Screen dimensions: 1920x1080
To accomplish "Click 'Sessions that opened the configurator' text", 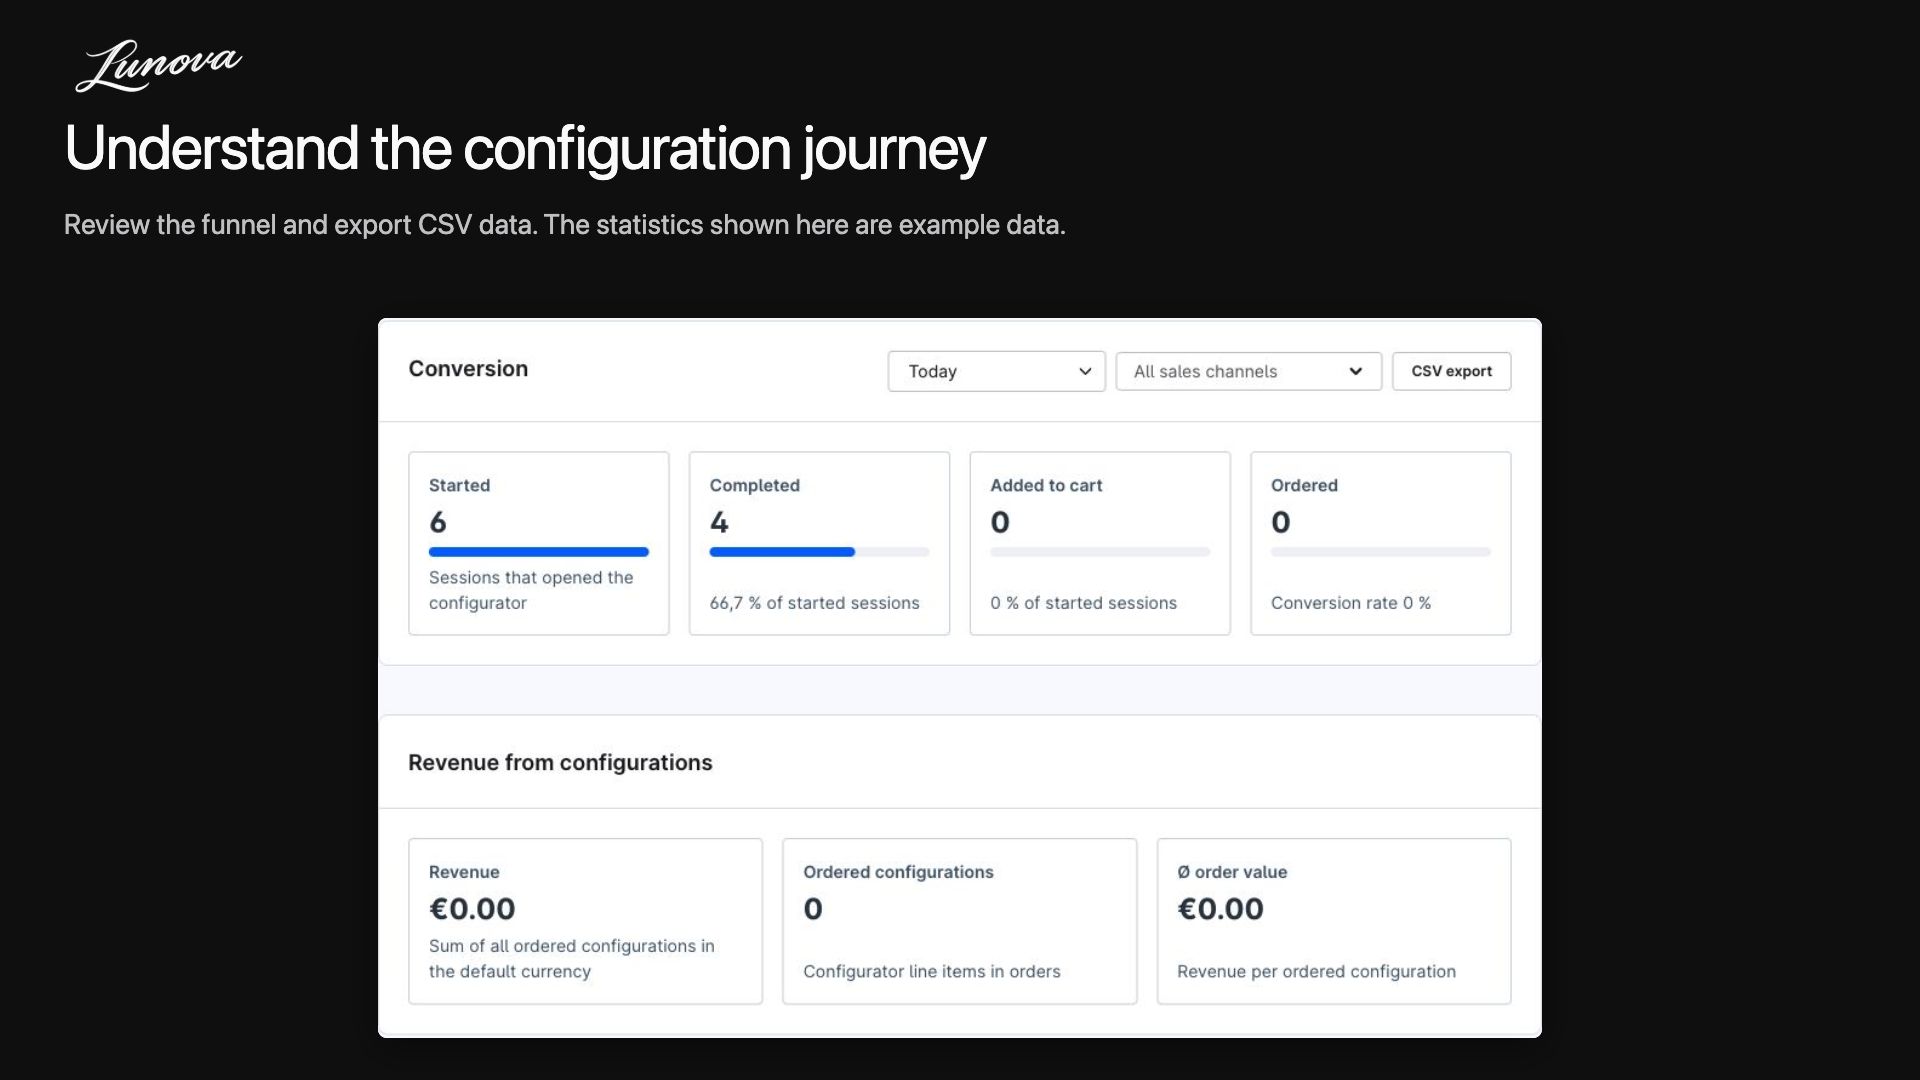I will click(531, 590).
